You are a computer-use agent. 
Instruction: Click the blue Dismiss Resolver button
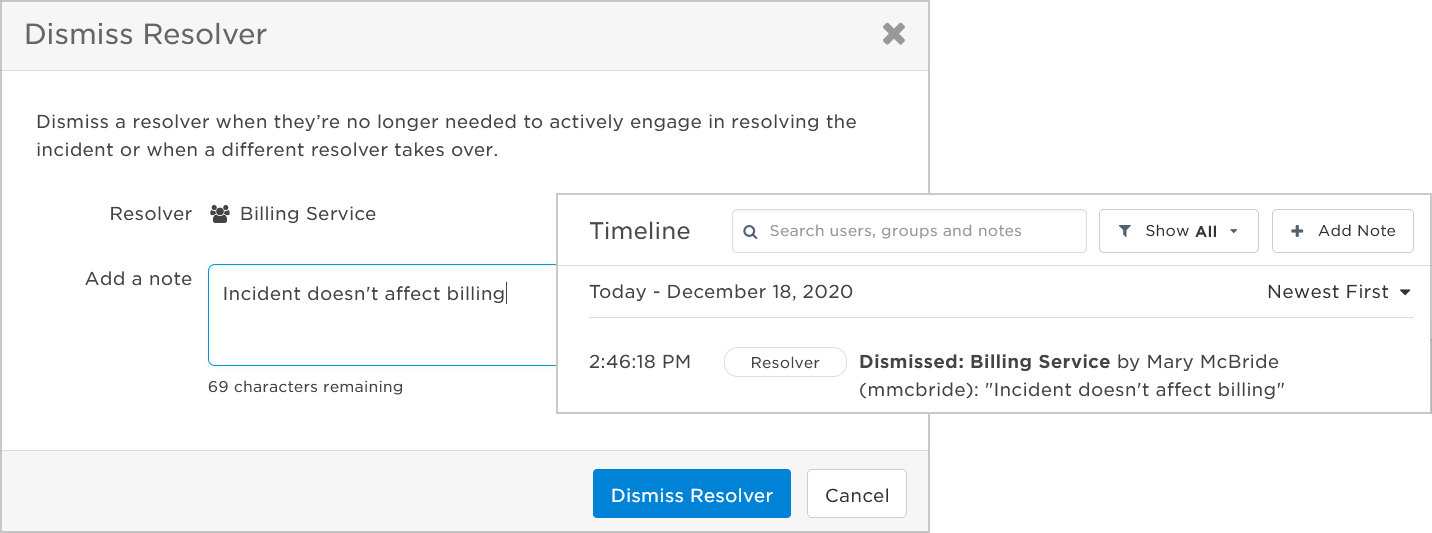pos(692,494)
